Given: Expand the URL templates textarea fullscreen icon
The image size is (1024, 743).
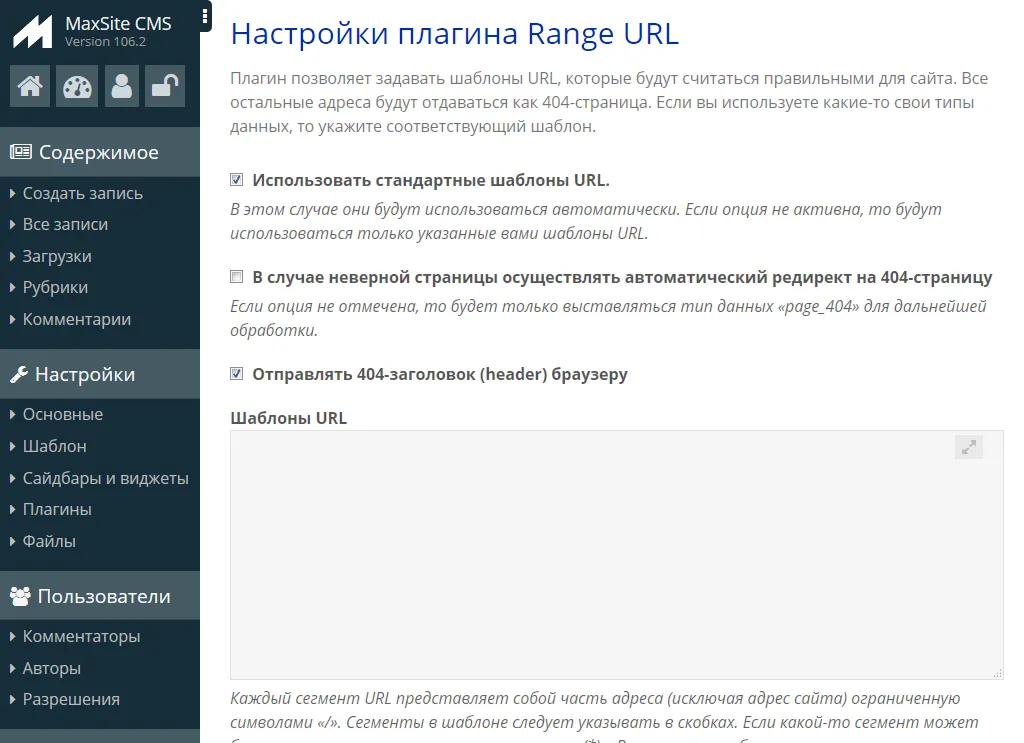Looking at the screenshot, I should coord(968,448).
